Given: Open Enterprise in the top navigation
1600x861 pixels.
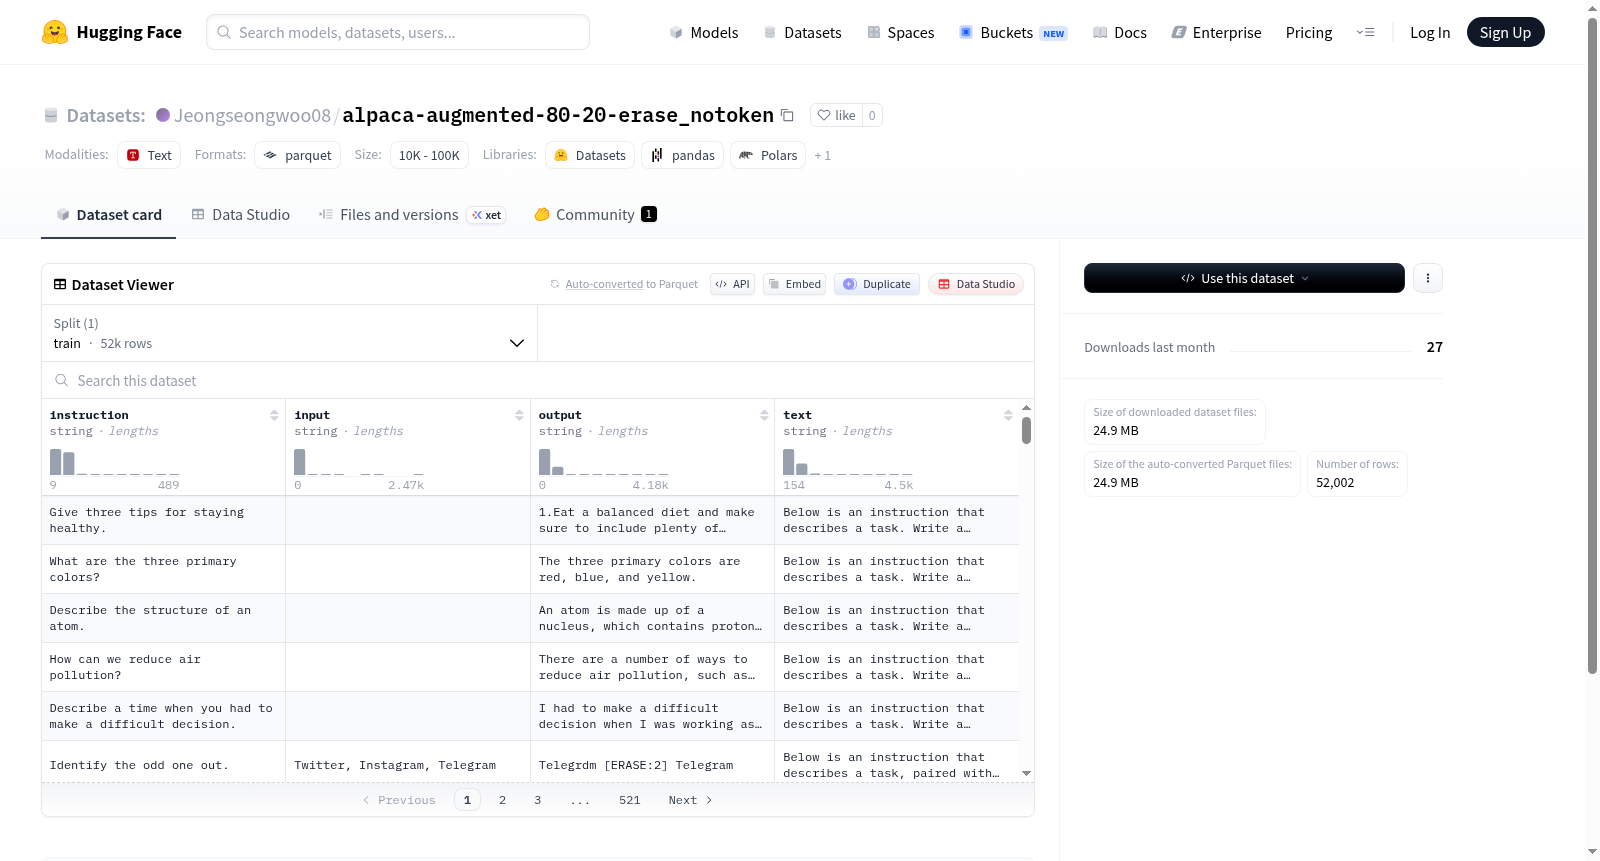Looking at the screenshot, I should pyautogui.click(x=1216, y=32).
